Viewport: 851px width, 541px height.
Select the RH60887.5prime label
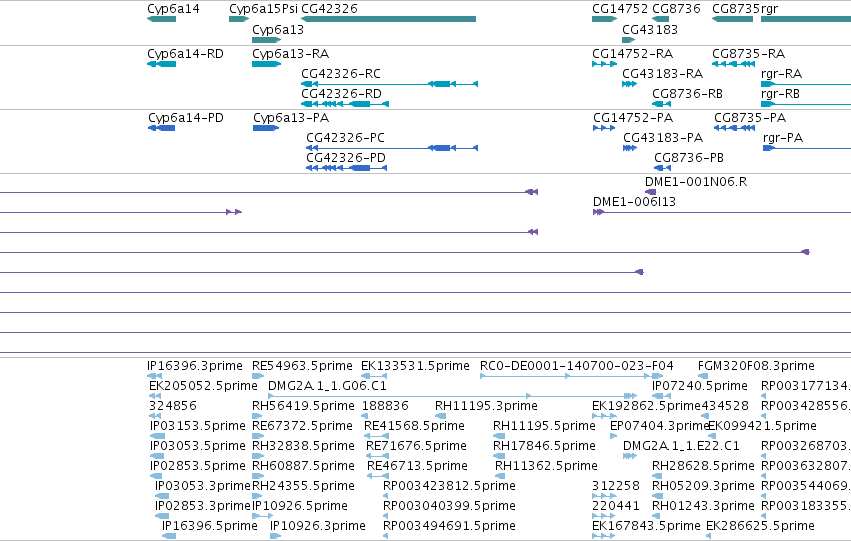pos(303,466)
